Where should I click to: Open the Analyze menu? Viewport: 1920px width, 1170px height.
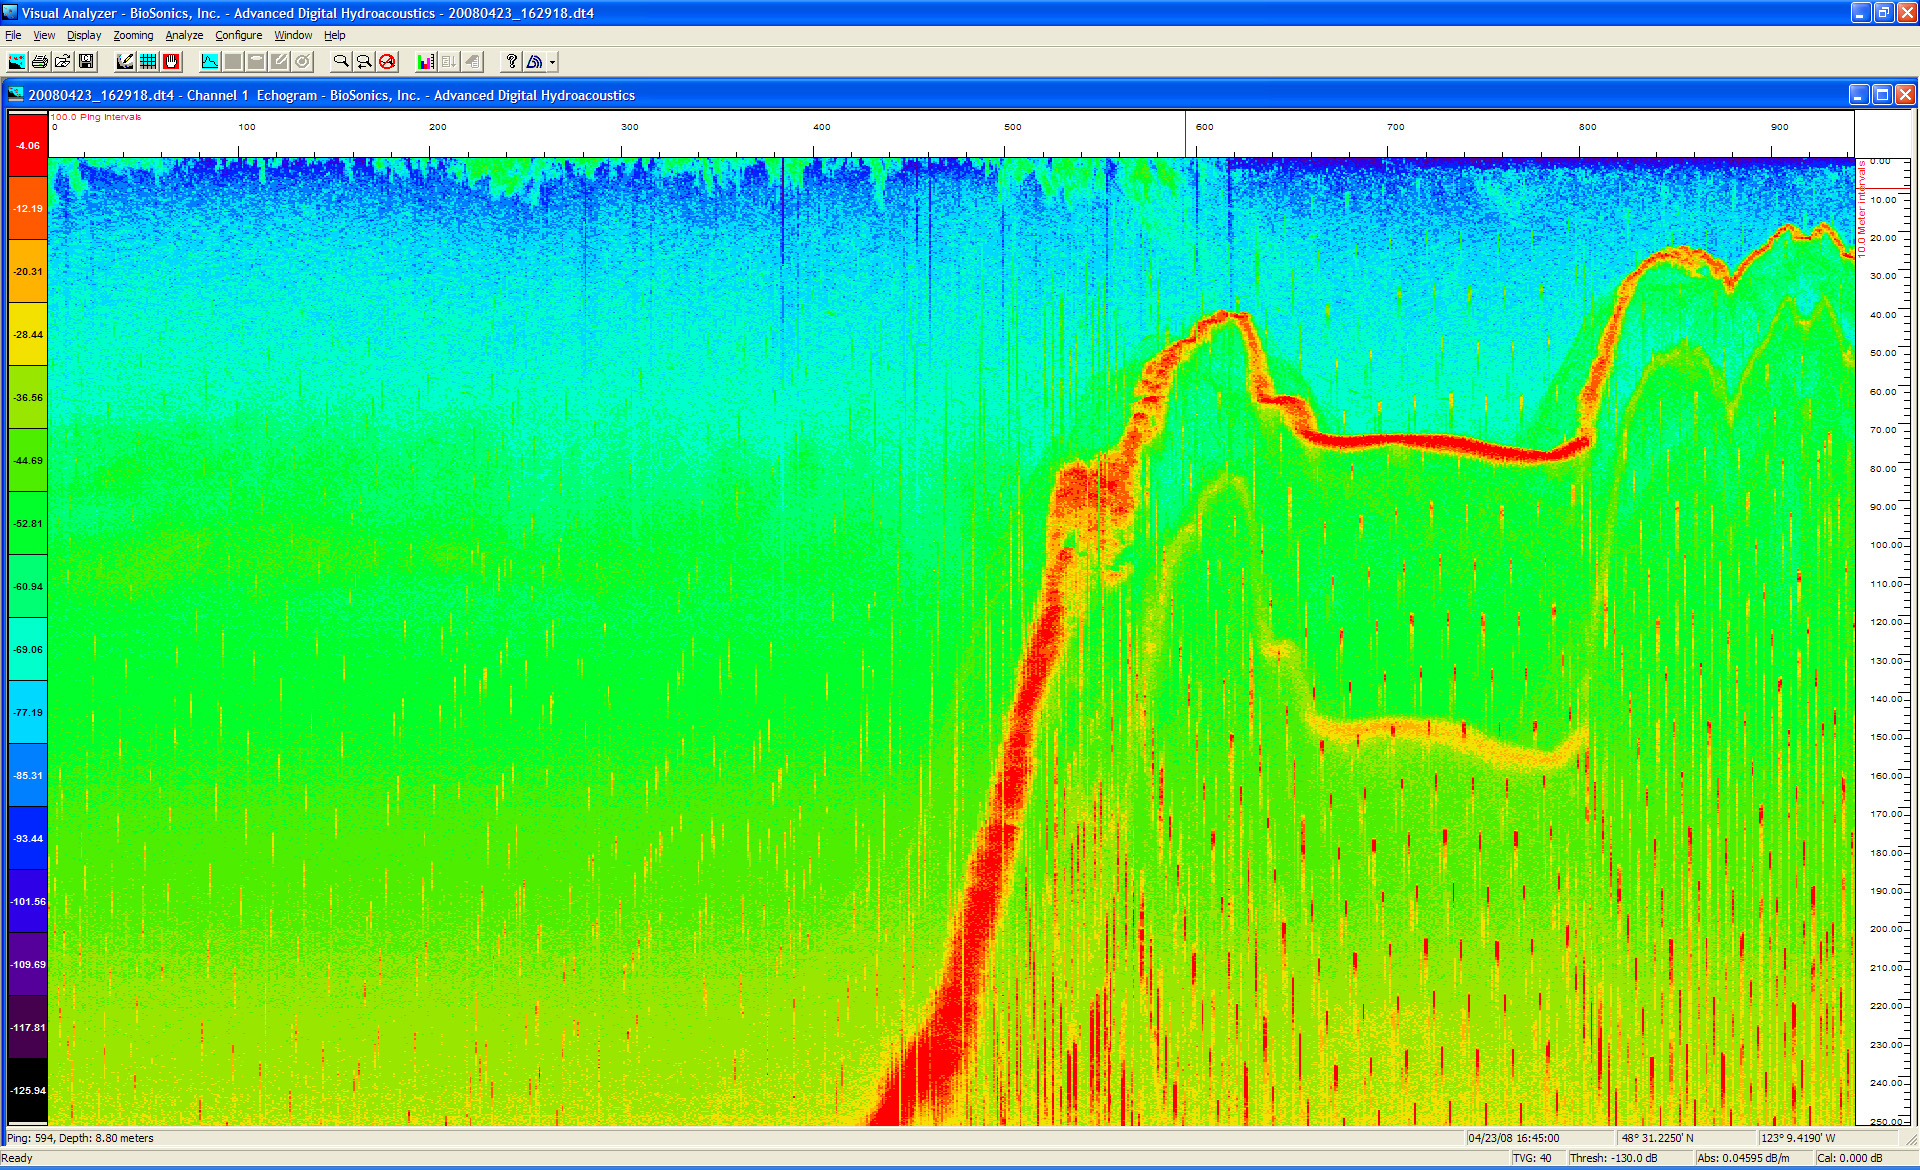[184, 35]
